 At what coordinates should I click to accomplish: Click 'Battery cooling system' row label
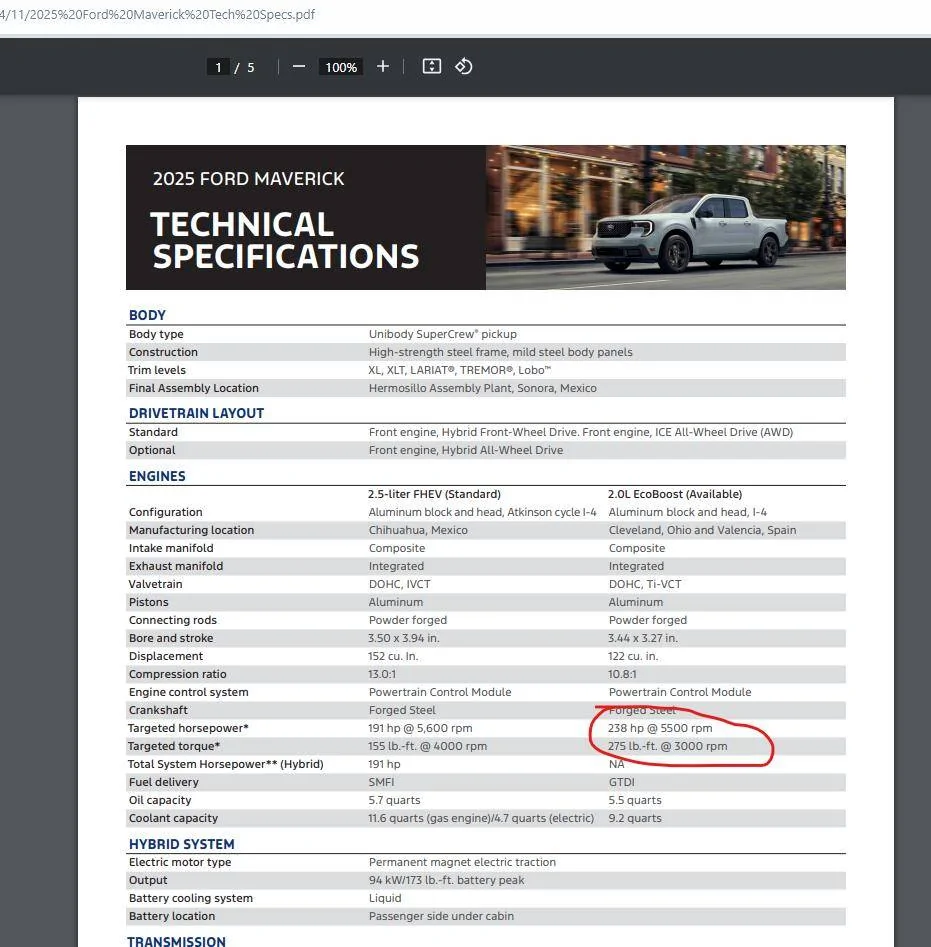click(x=191, y=898)
